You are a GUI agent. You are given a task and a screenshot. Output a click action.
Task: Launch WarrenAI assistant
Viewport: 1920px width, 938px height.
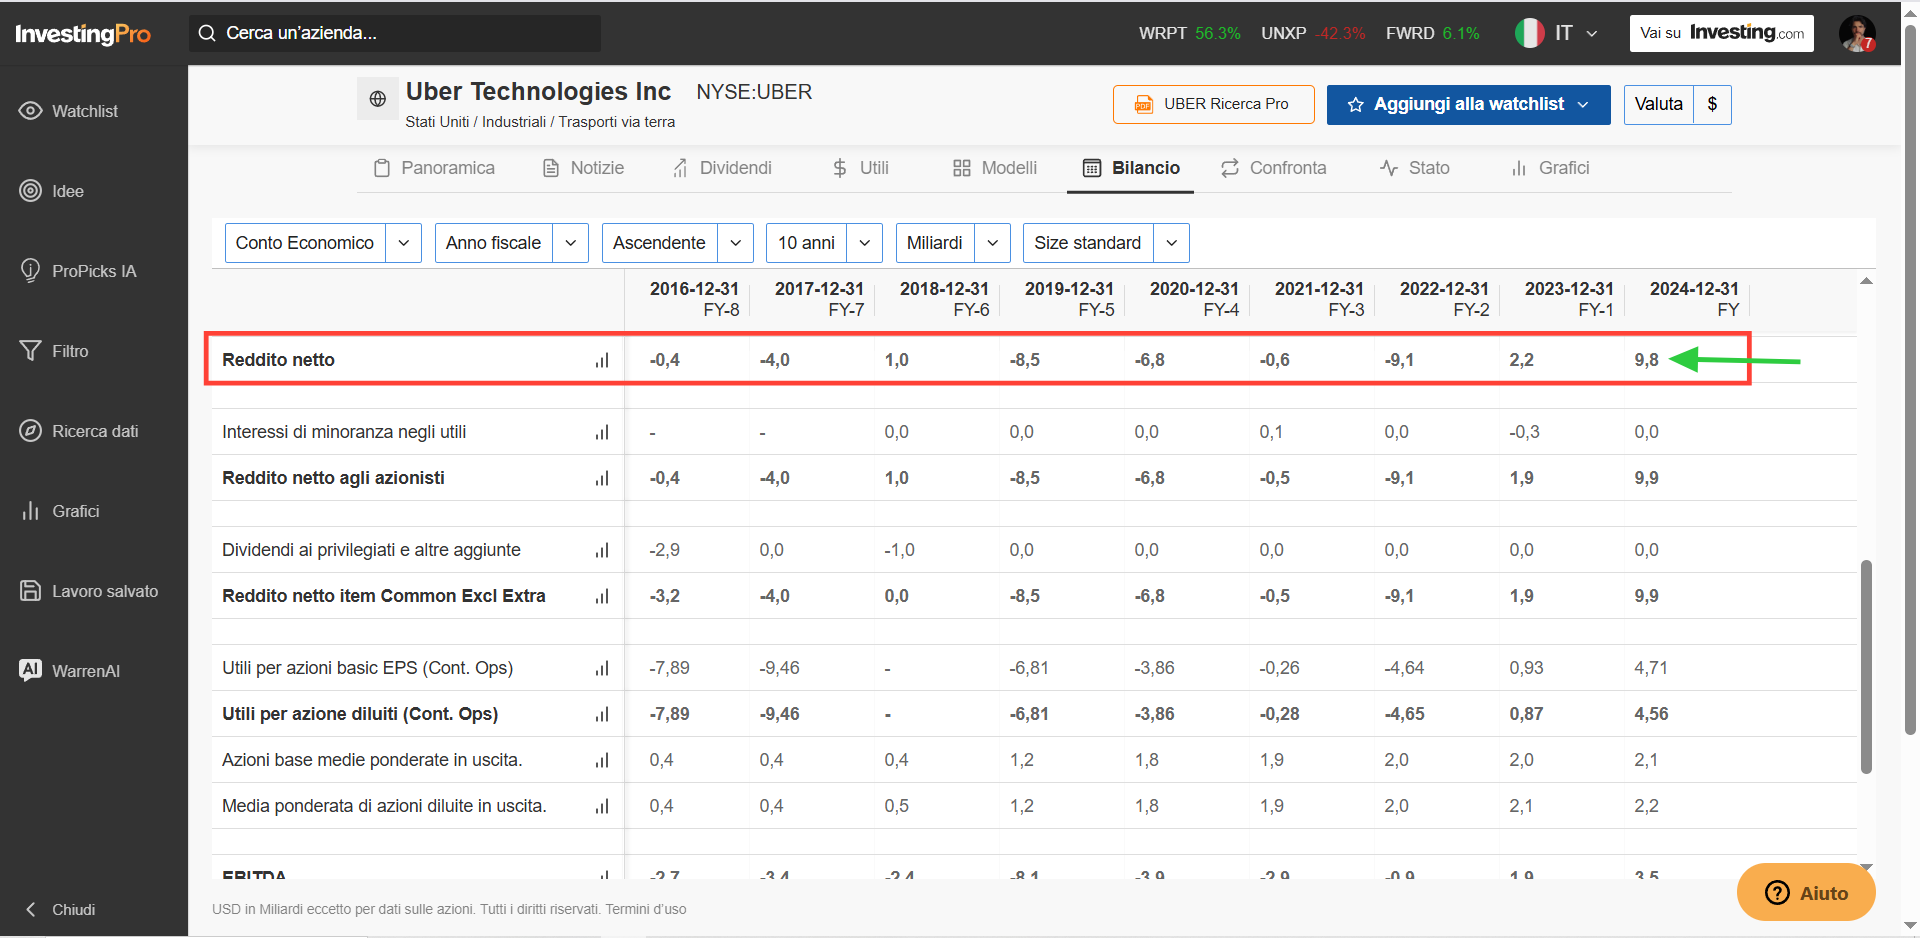coord(70,671)
